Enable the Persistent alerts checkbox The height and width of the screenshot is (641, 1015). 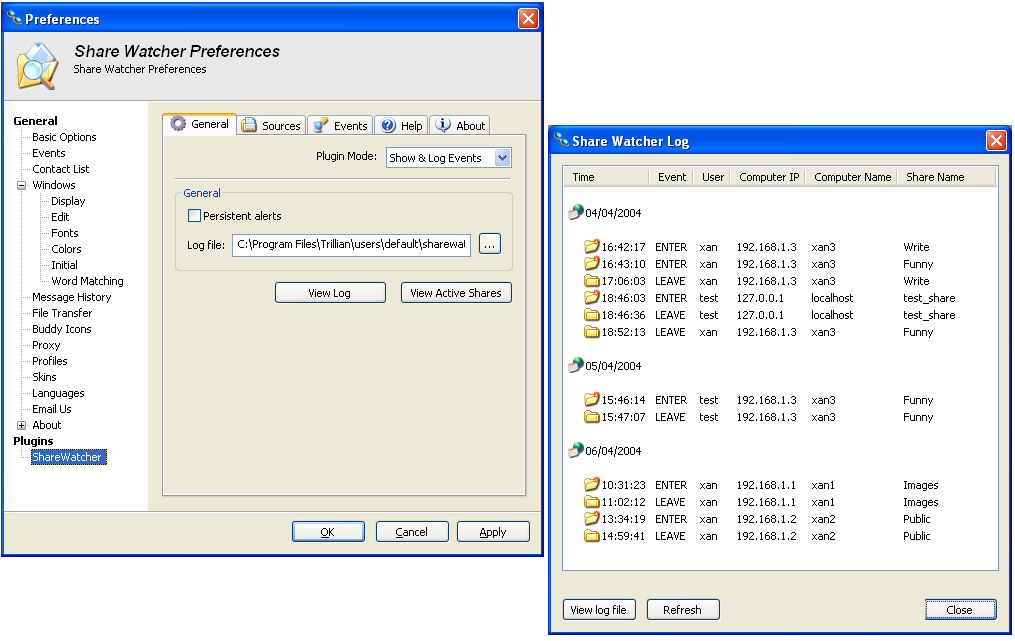point(194,215)
